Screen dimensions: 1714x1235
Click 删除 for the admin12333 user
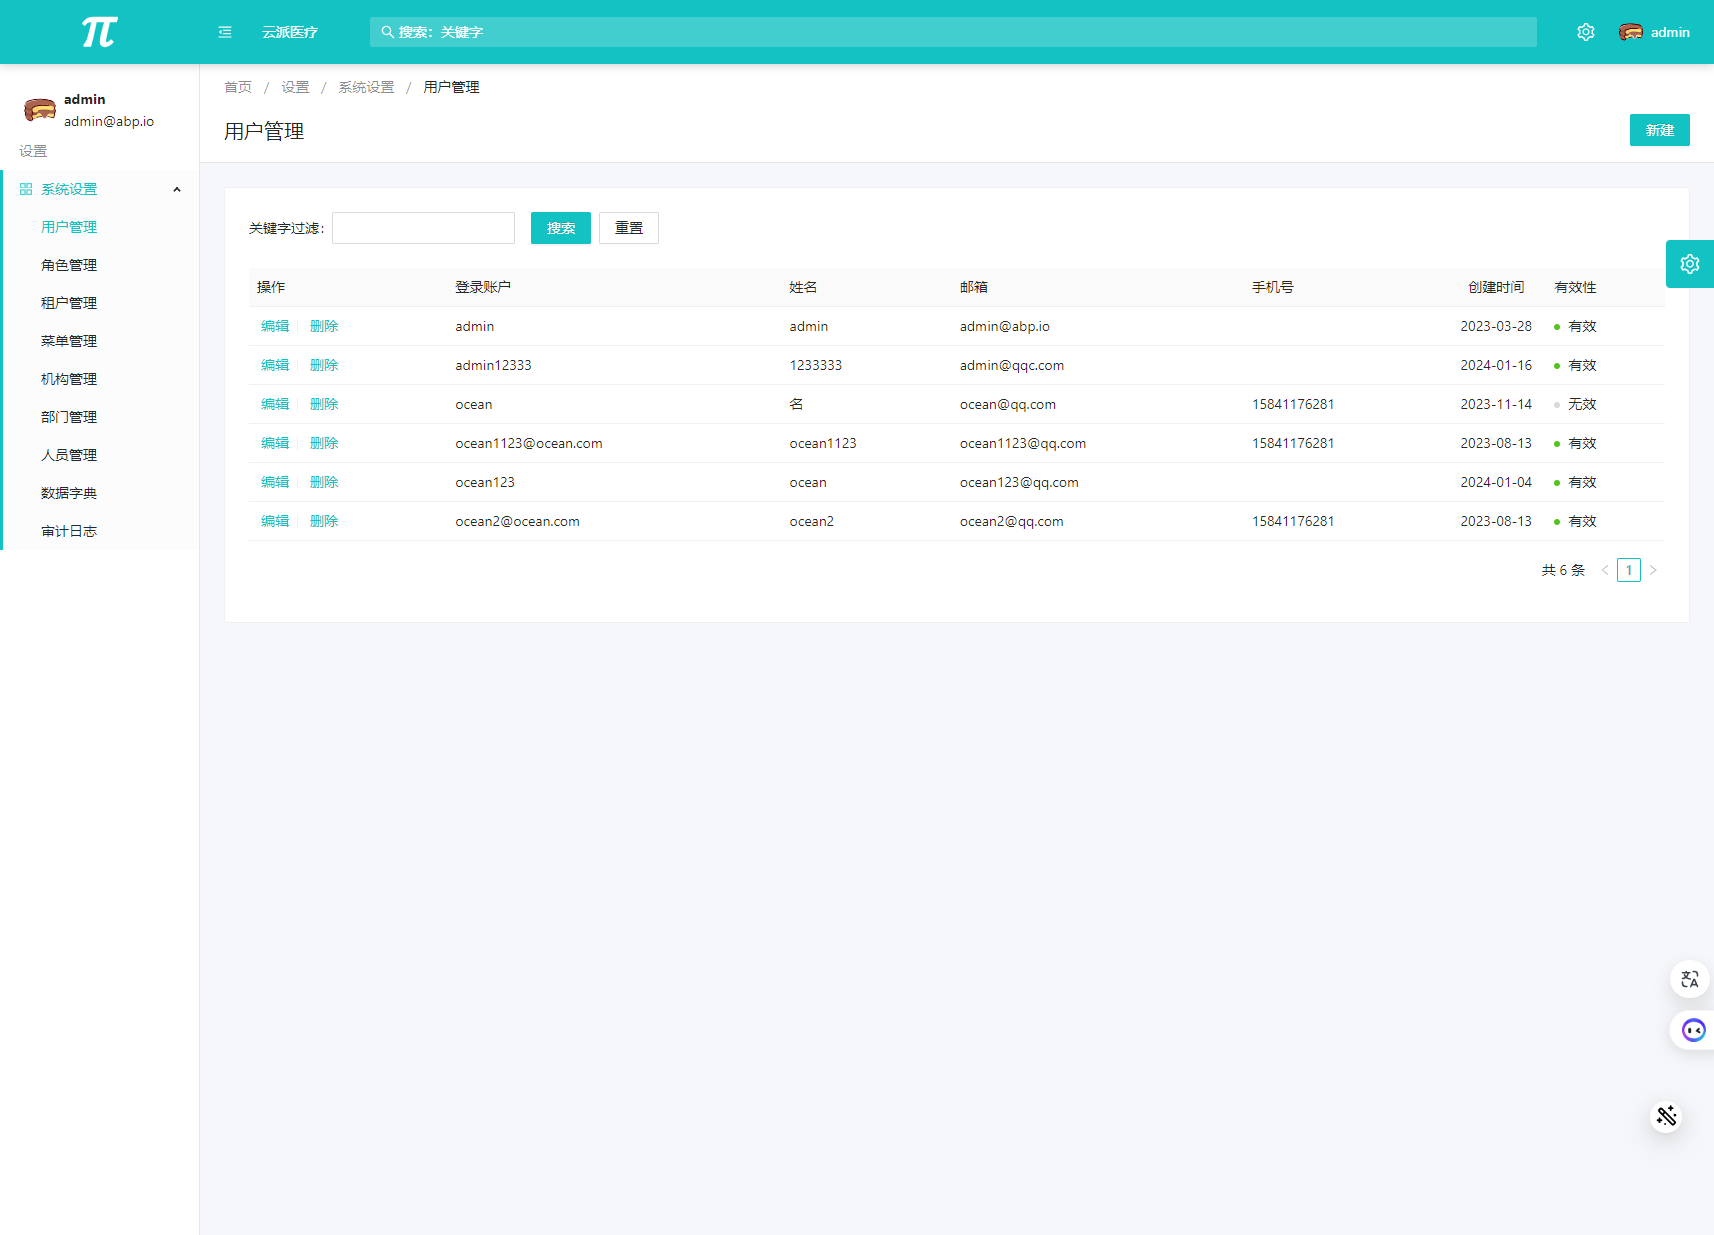(324, 365)
